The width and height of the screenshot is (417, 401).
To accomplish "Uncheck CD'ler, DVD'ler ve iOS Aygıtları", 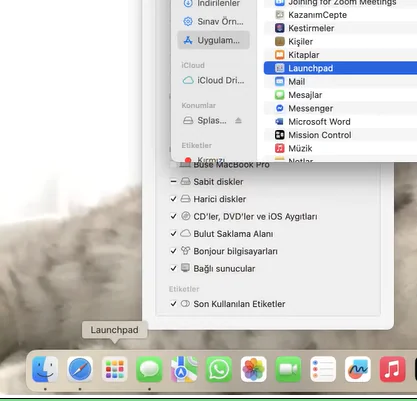I will (x=173, y=216).
